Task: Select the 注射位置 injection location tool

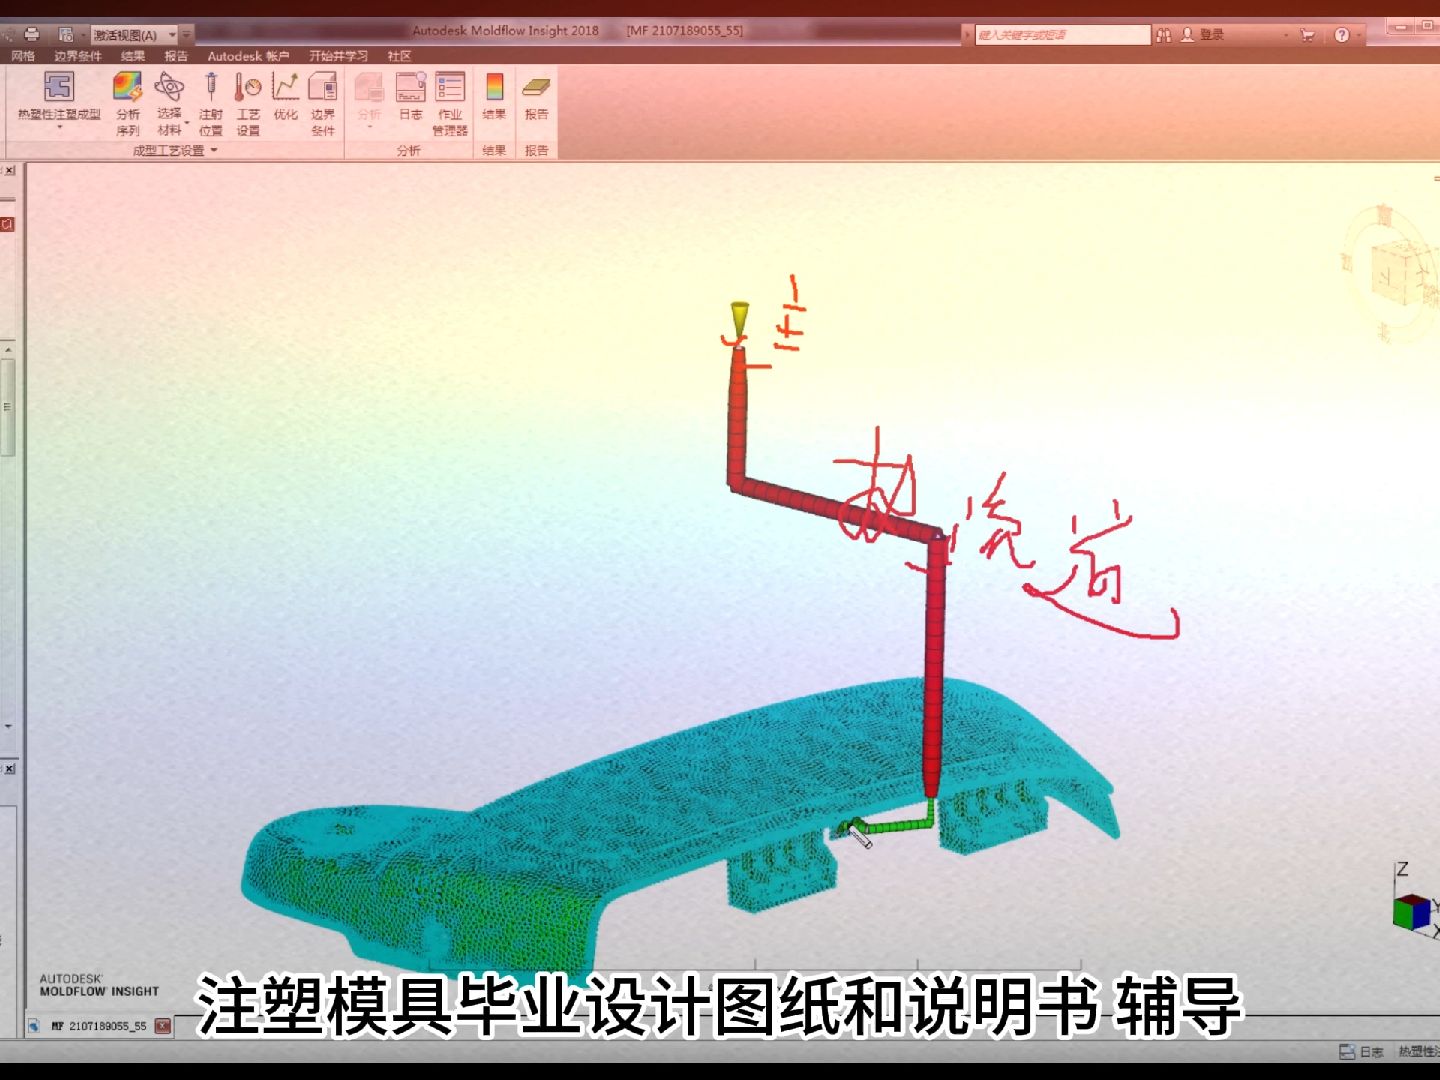Action: (x=211, y=104)
